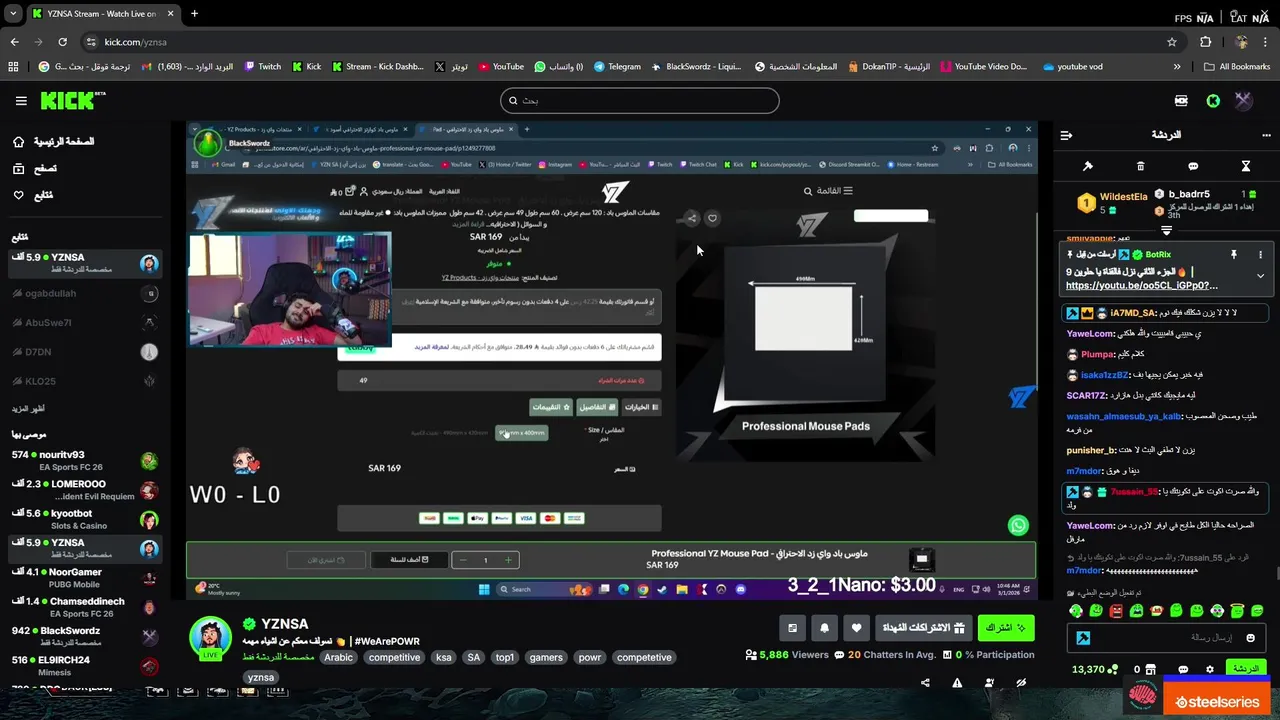1280x720 pixels.
Task: Open recommended channel Chamseddinech
Action: pos(84,607)
